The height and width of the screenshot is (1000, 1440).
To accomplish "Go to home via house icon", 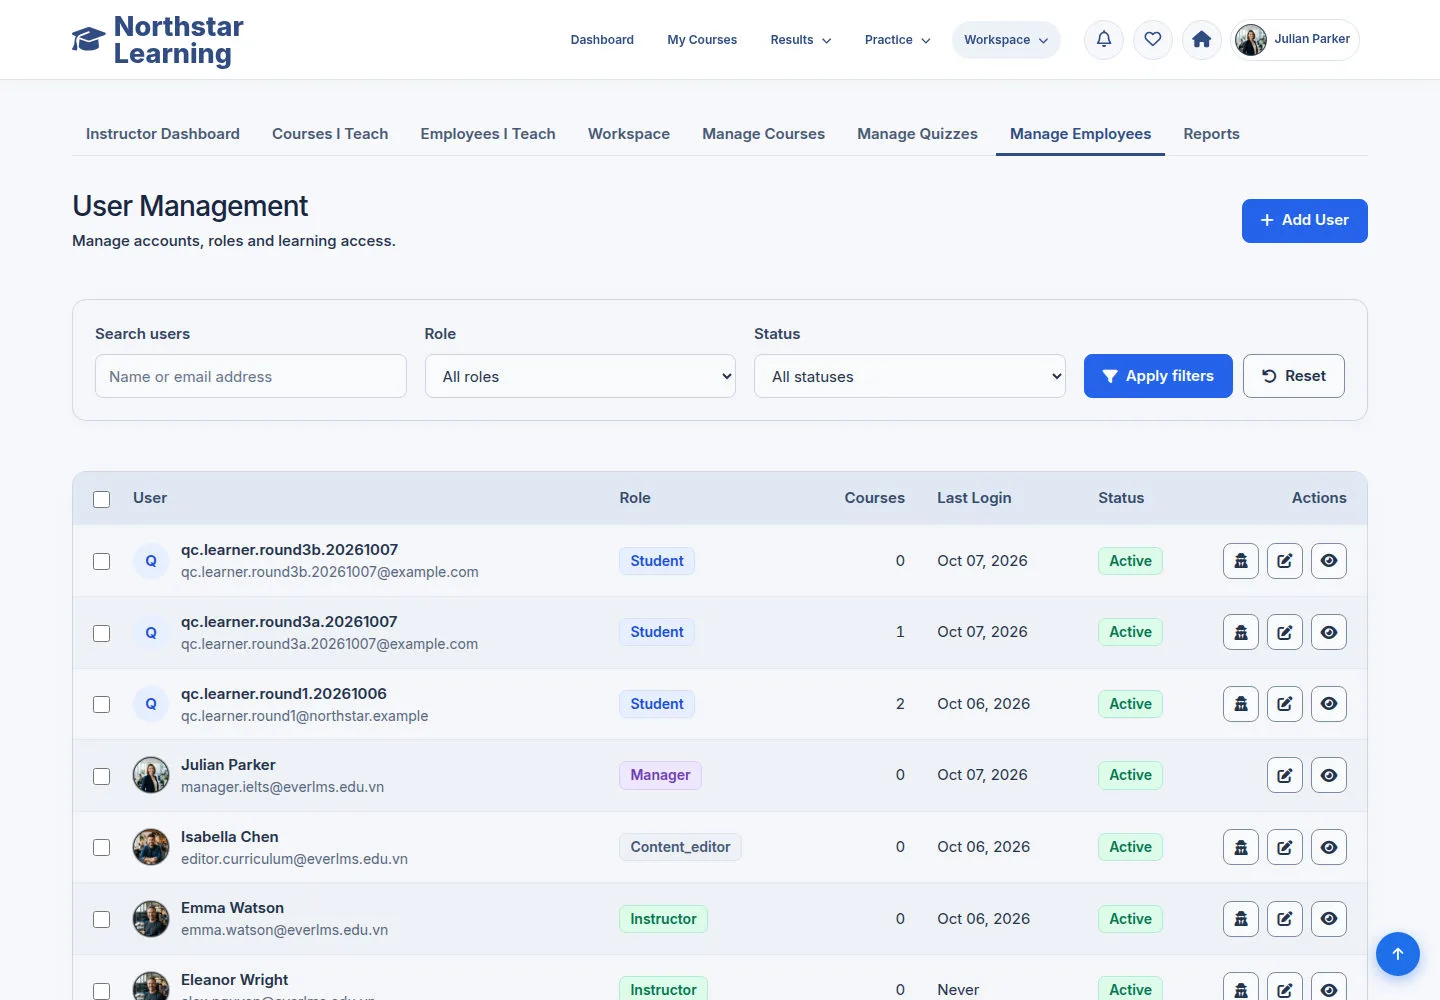I will [x=1202, y=40].
